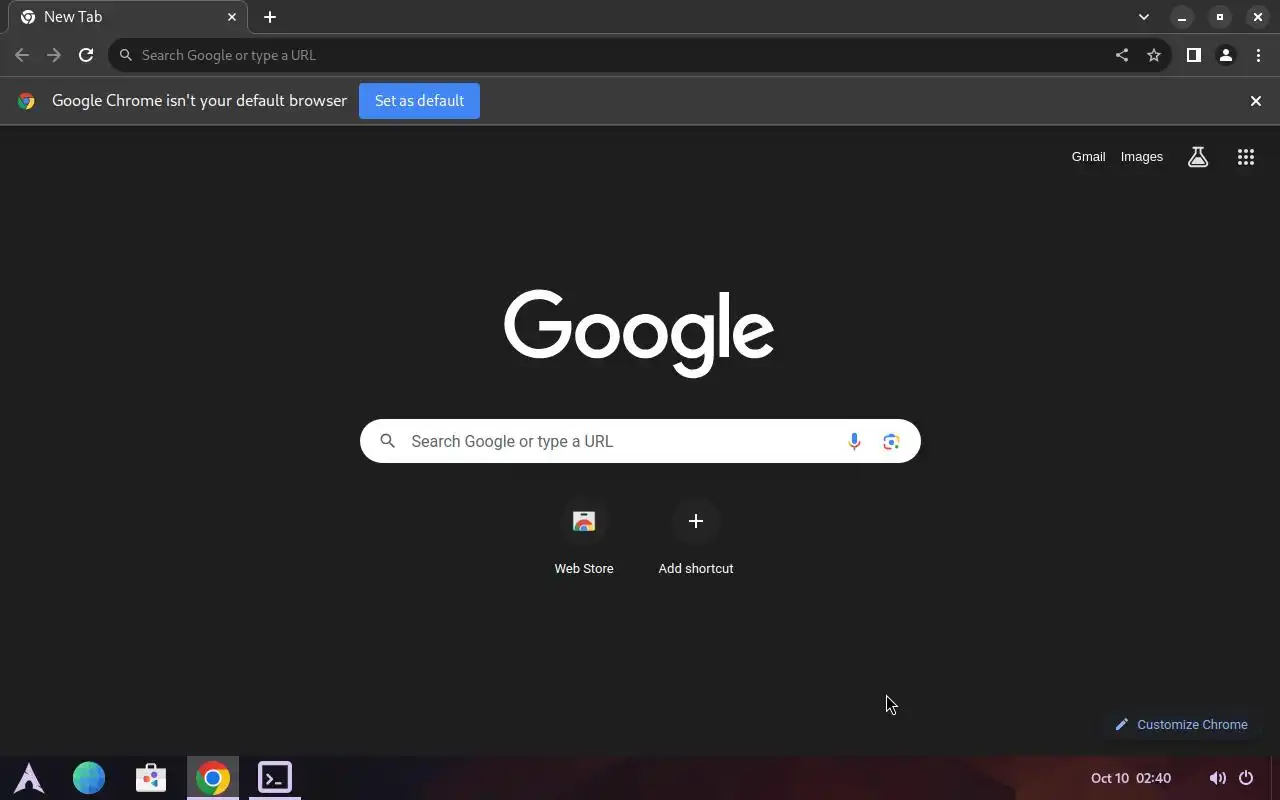Click the Chrome logo on the infobar
This screenshot has height=800, width=1280.
pyautogui.click(x=26, y=101)
